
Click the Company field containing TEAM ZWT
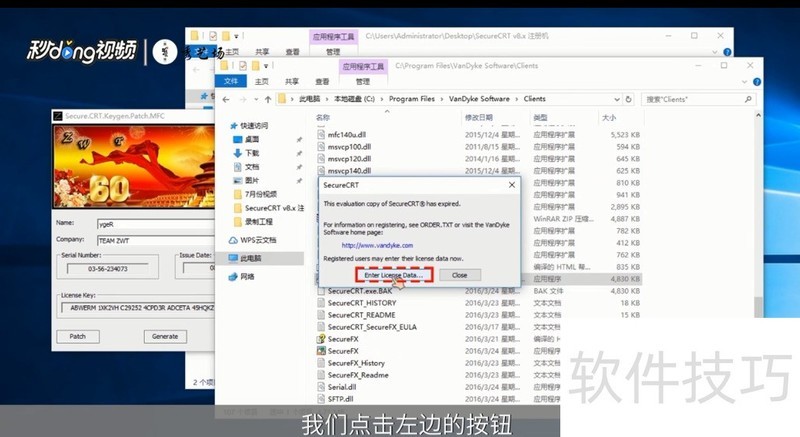coord(156,241)
